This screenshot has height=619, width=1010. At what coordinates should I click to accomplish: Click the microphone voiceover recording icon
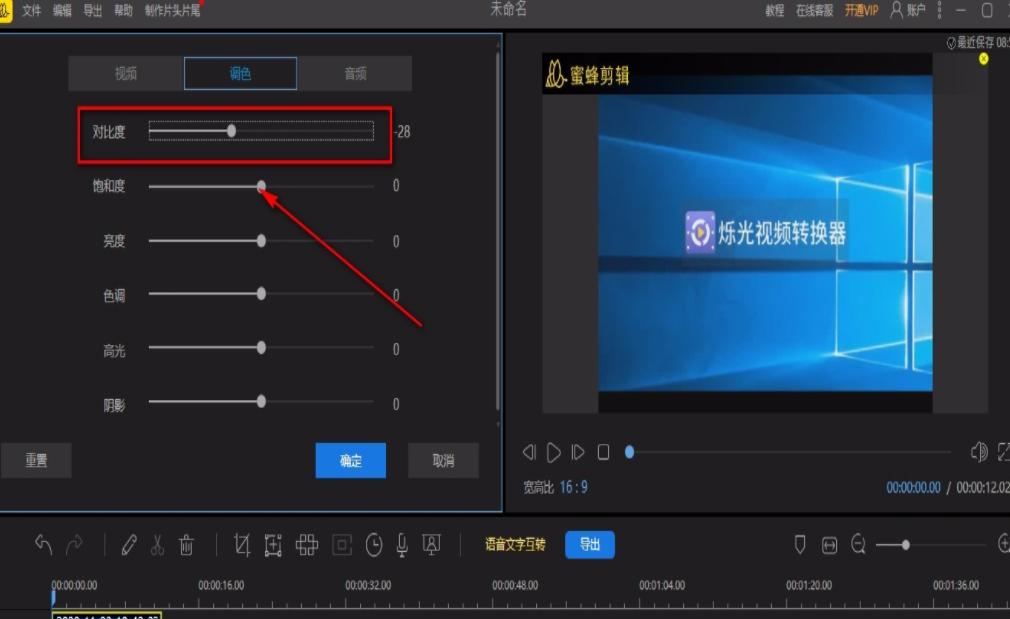point(404,544)
